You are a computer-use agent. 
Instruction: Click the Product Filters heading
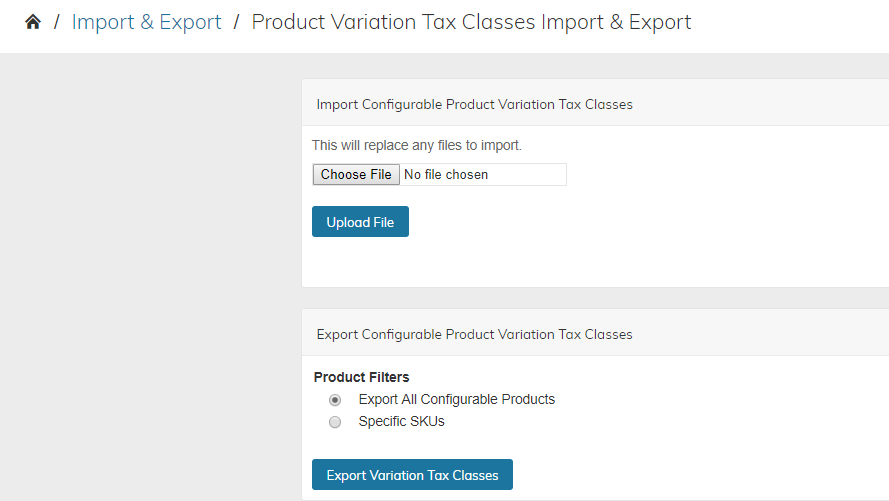tap(361, 377)
